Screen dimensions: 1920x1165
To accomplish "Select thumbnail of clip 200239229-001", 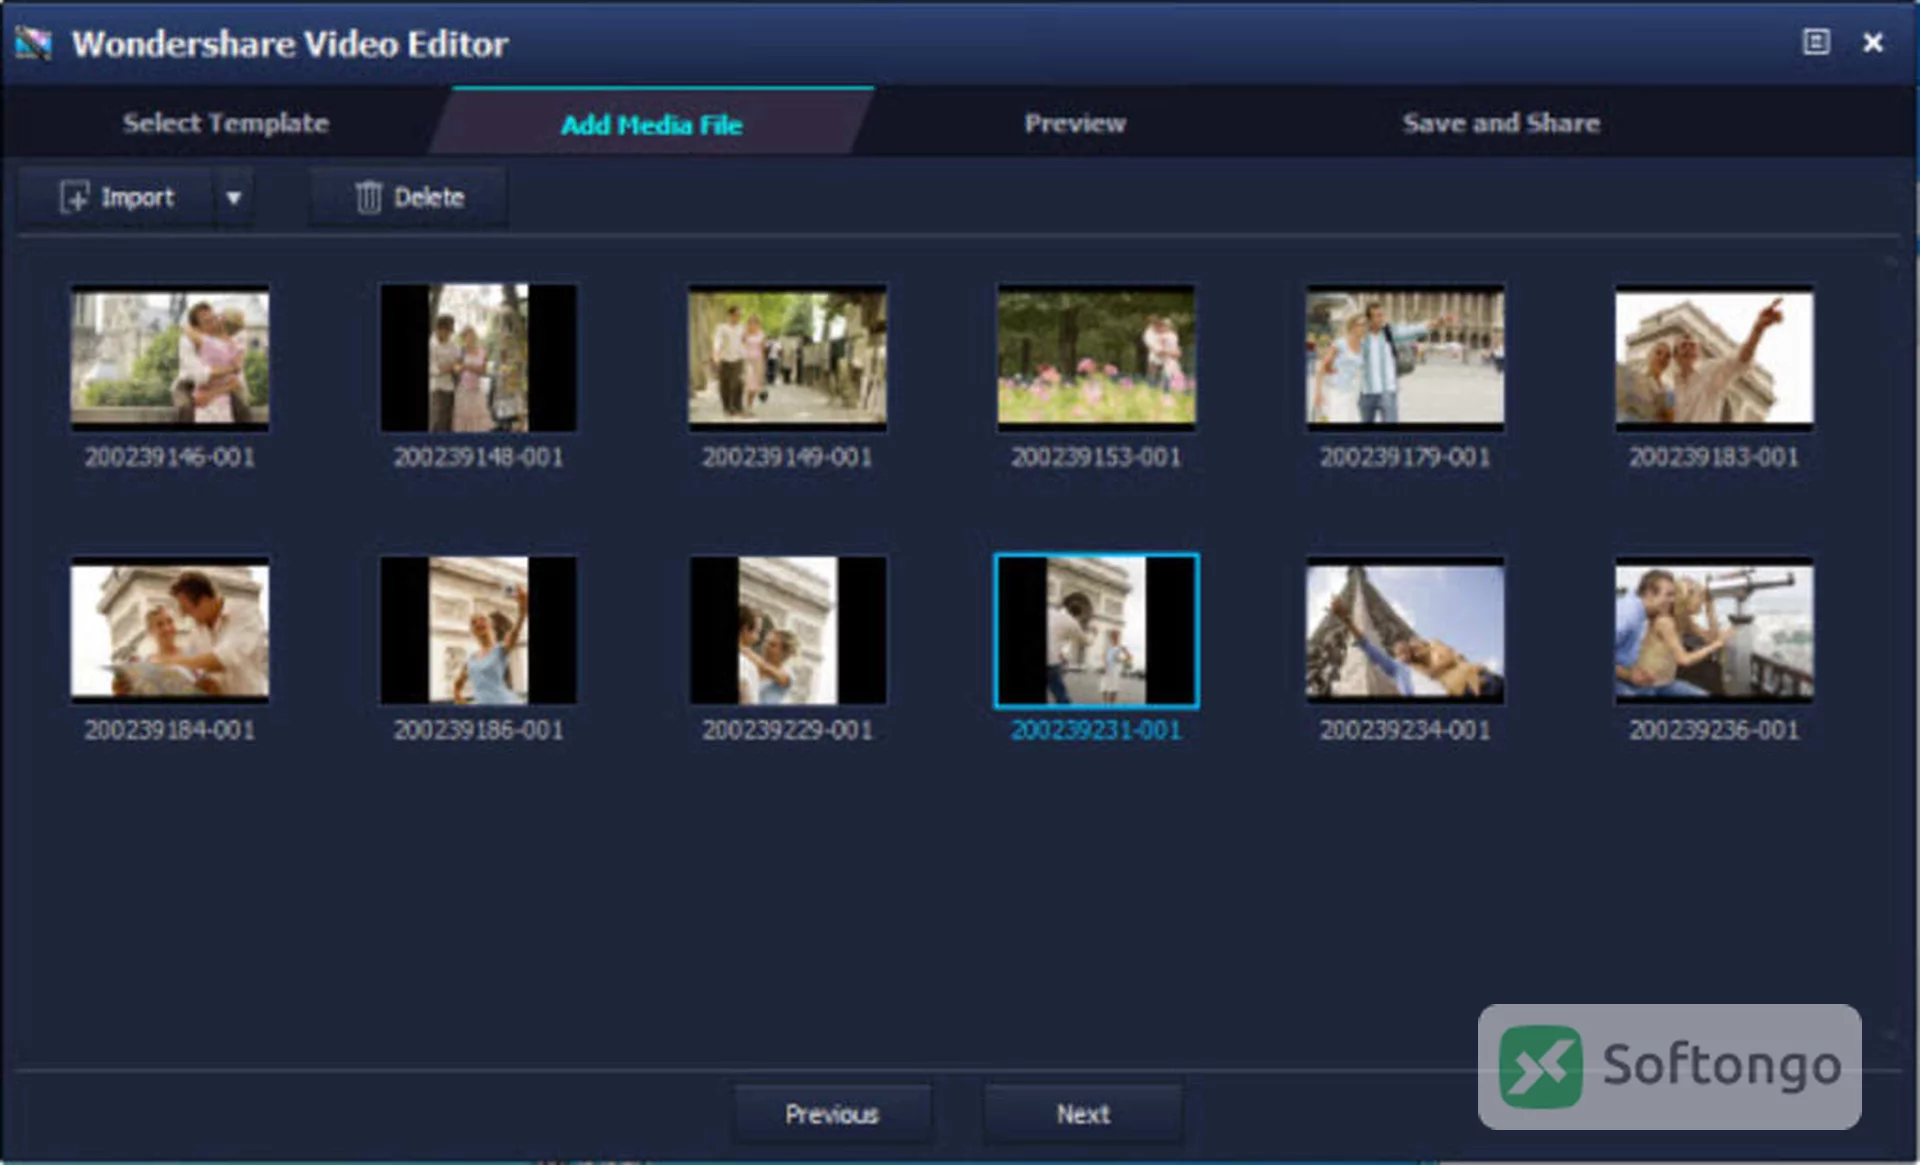I will 787,630.
